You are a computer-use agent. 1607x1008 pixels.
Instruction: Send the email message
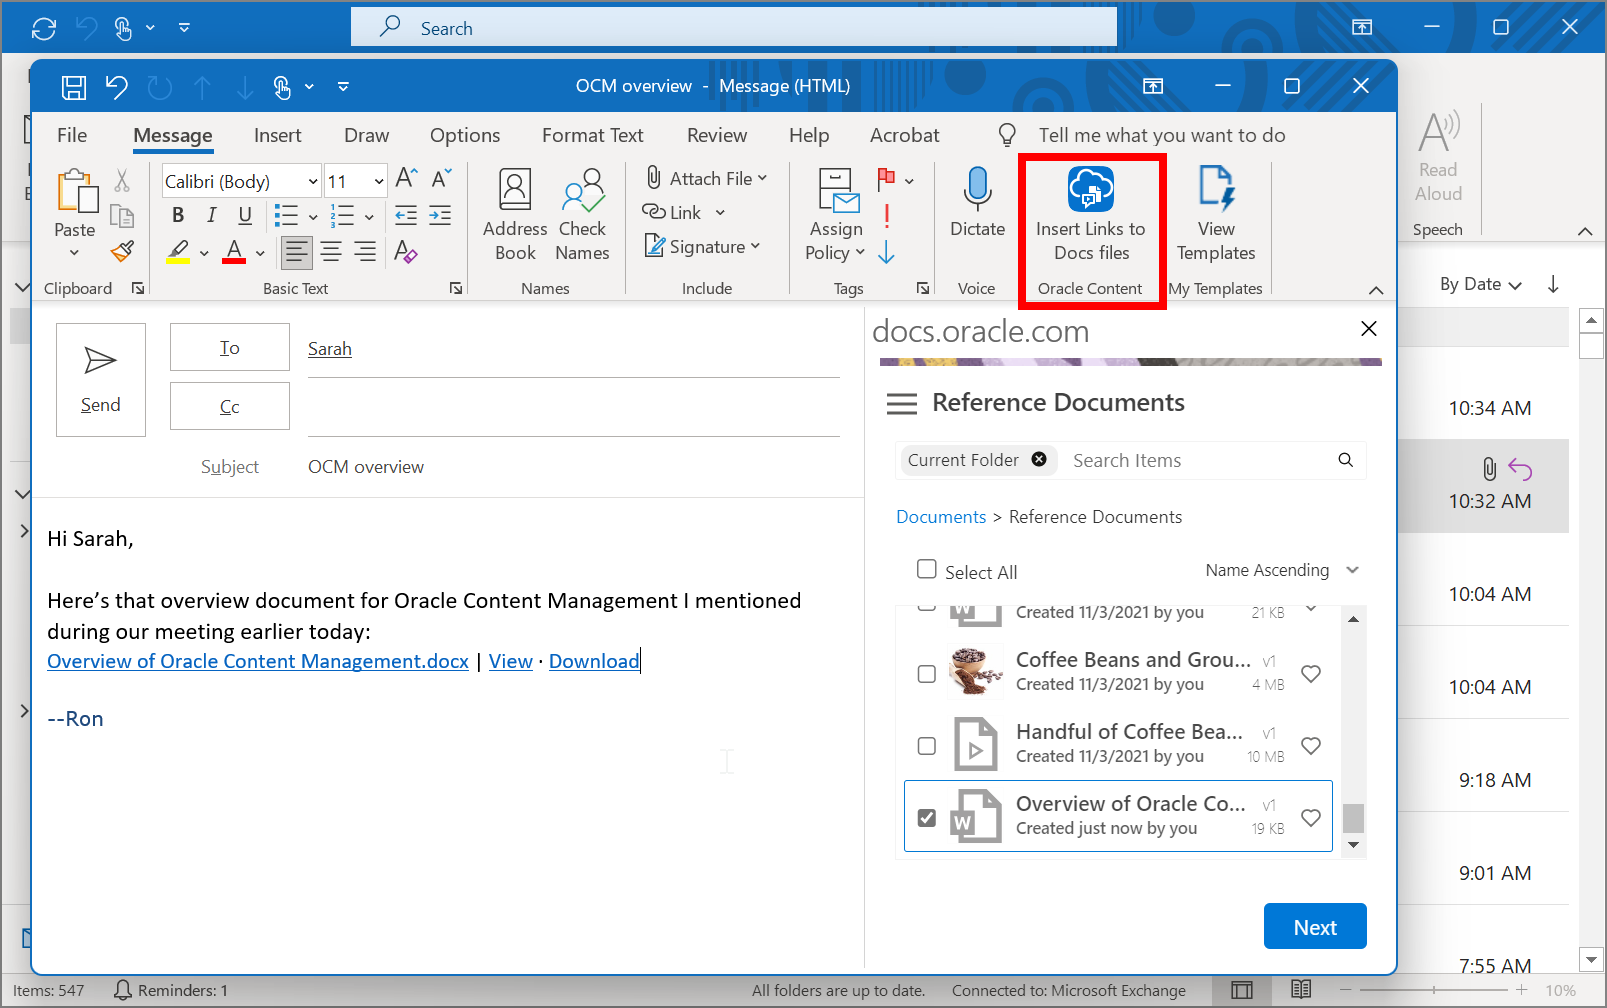click(101, 380)
